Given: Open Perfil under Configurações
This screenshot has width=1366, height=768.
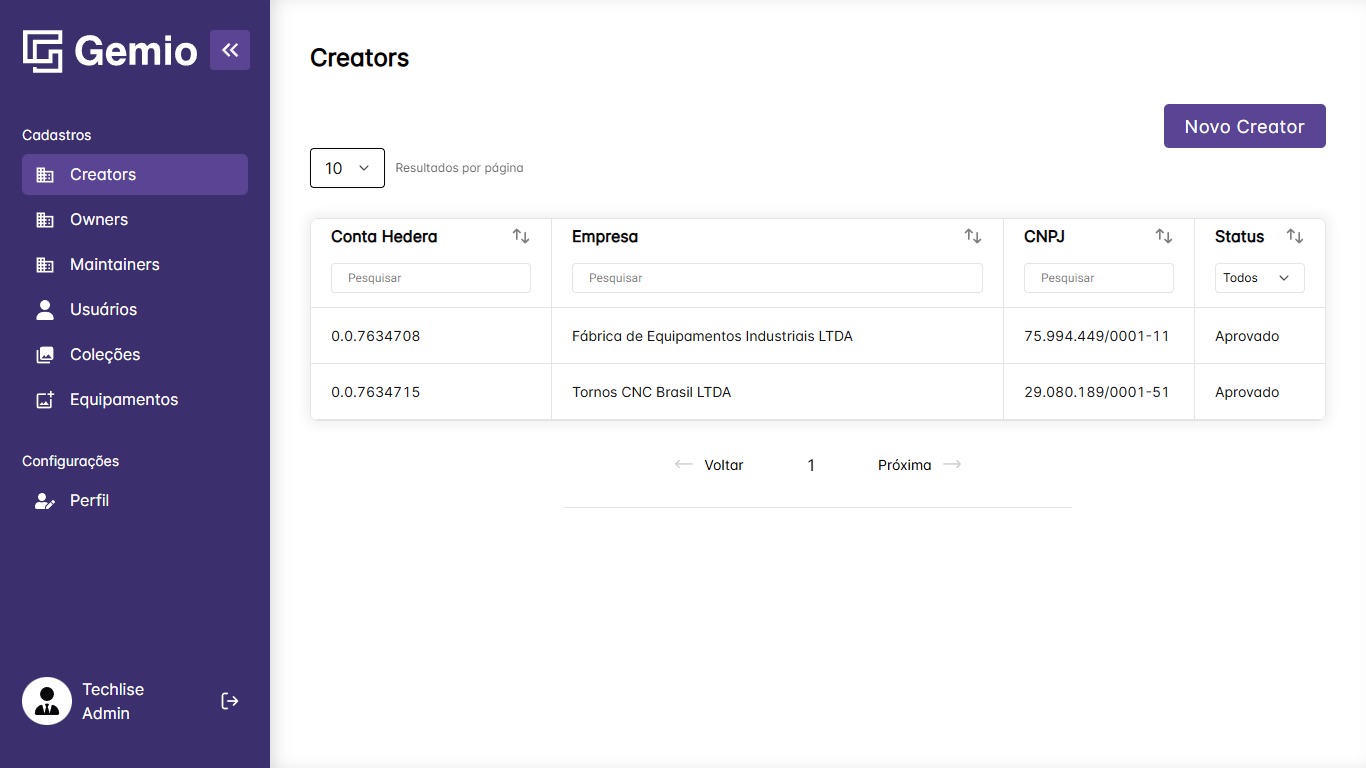Looking at the screenshot, I should pos(89,501).
